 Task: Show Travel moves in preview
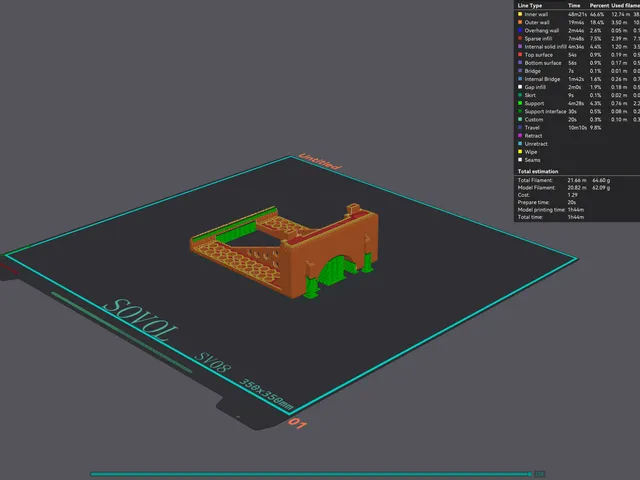pos(532,128)
